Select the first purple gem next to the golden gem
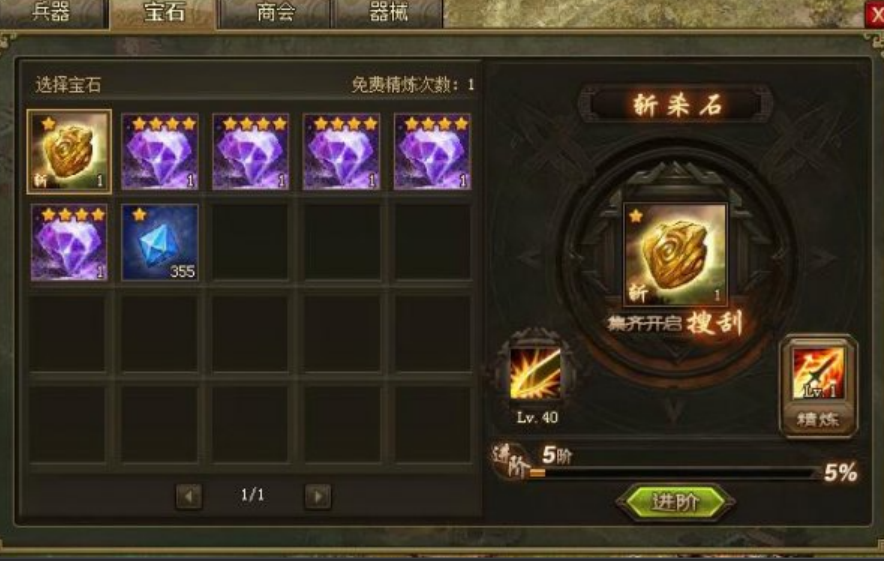The width and height of the screenshot is (884, 561). coord(160,152)
